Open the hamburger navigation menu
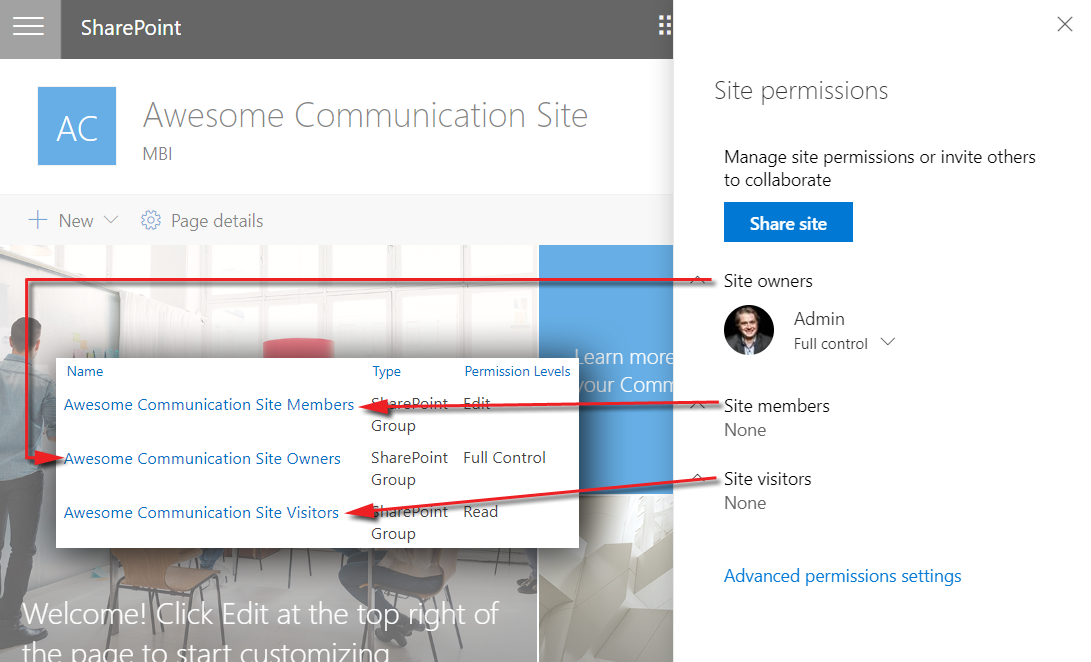Screen dimensions: 1091x662 click(x=28, y=27)
